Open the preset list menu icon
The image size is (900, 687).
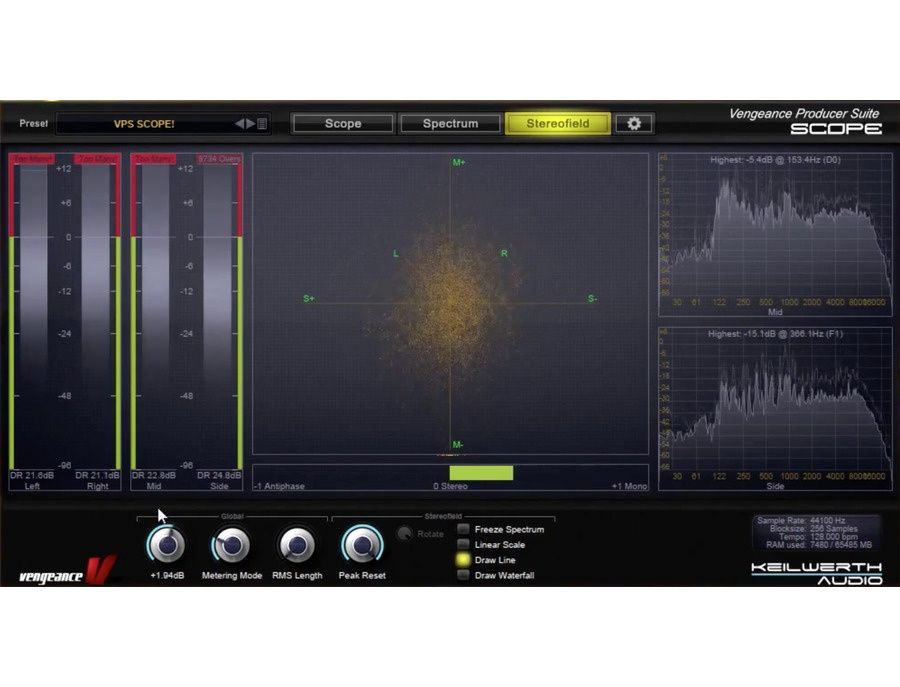pyautogui.click(x=262, y=124)
